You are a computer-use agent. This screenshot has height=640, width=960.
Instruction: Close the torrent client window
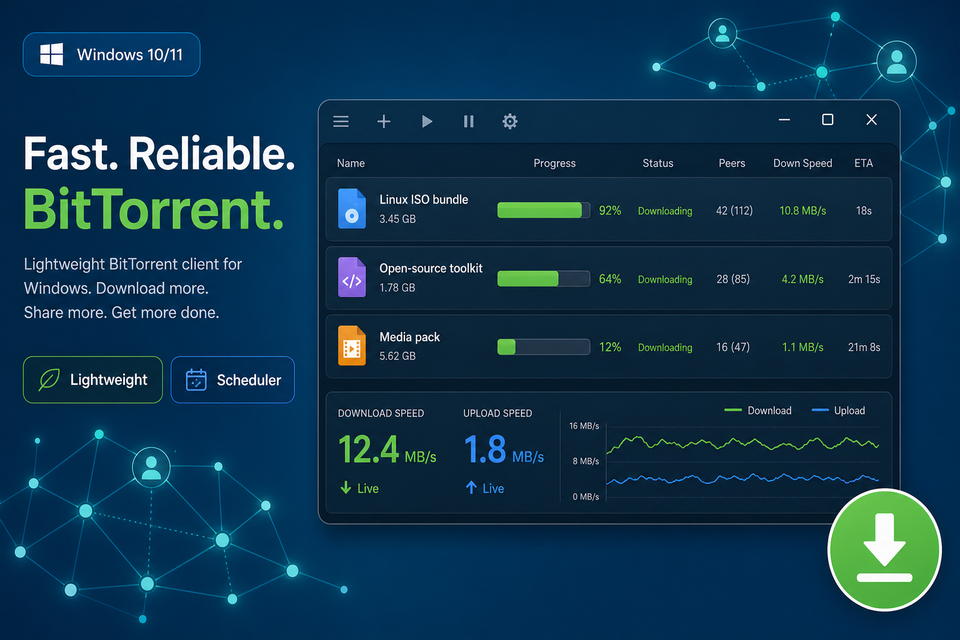(x=872, y=119)
